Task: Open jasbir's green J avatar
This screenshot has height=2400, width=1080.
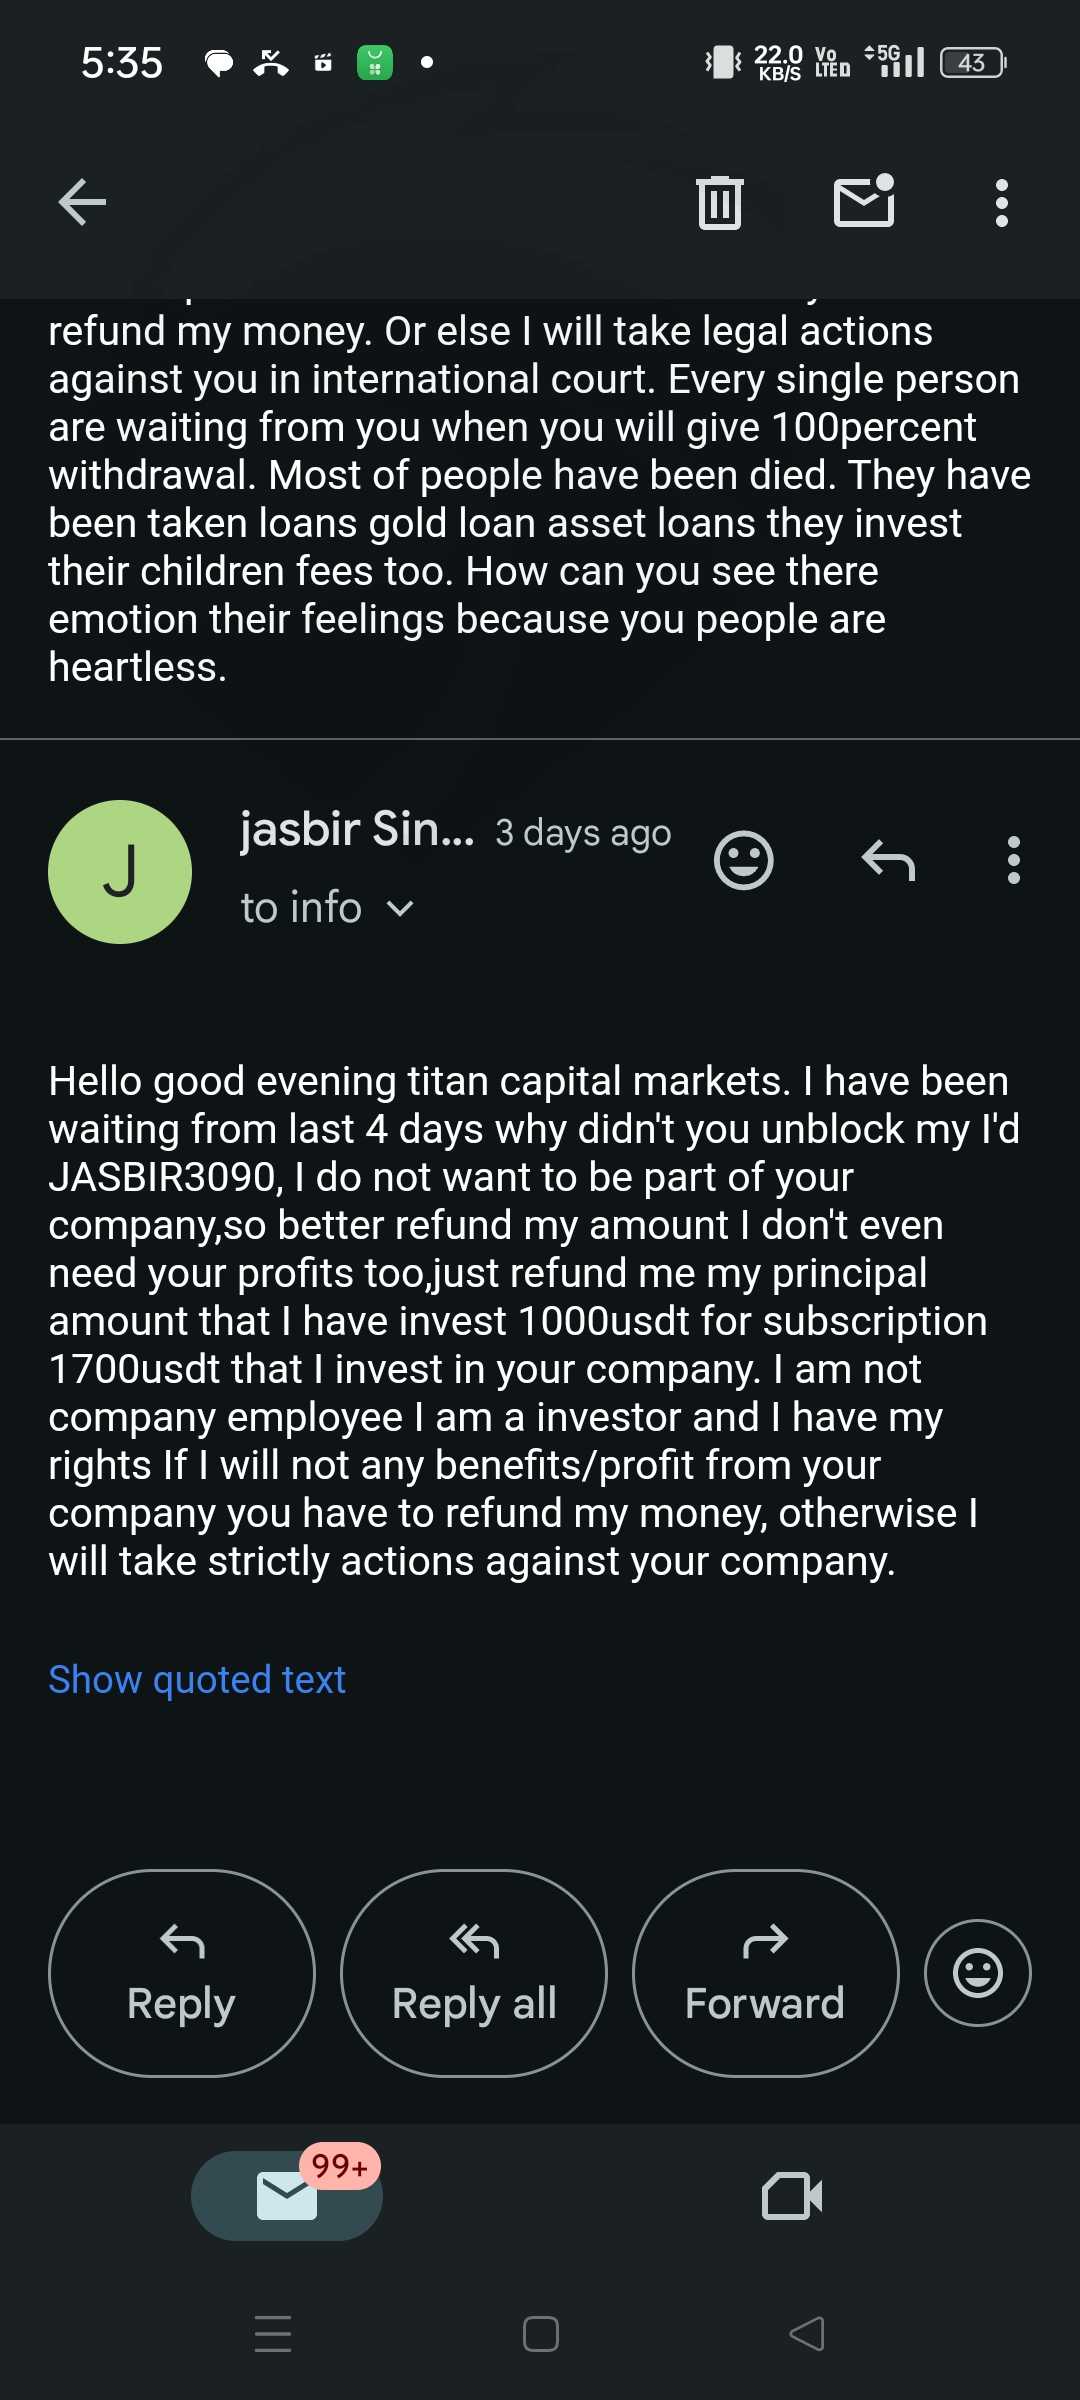Action: [x=120, y=871]
